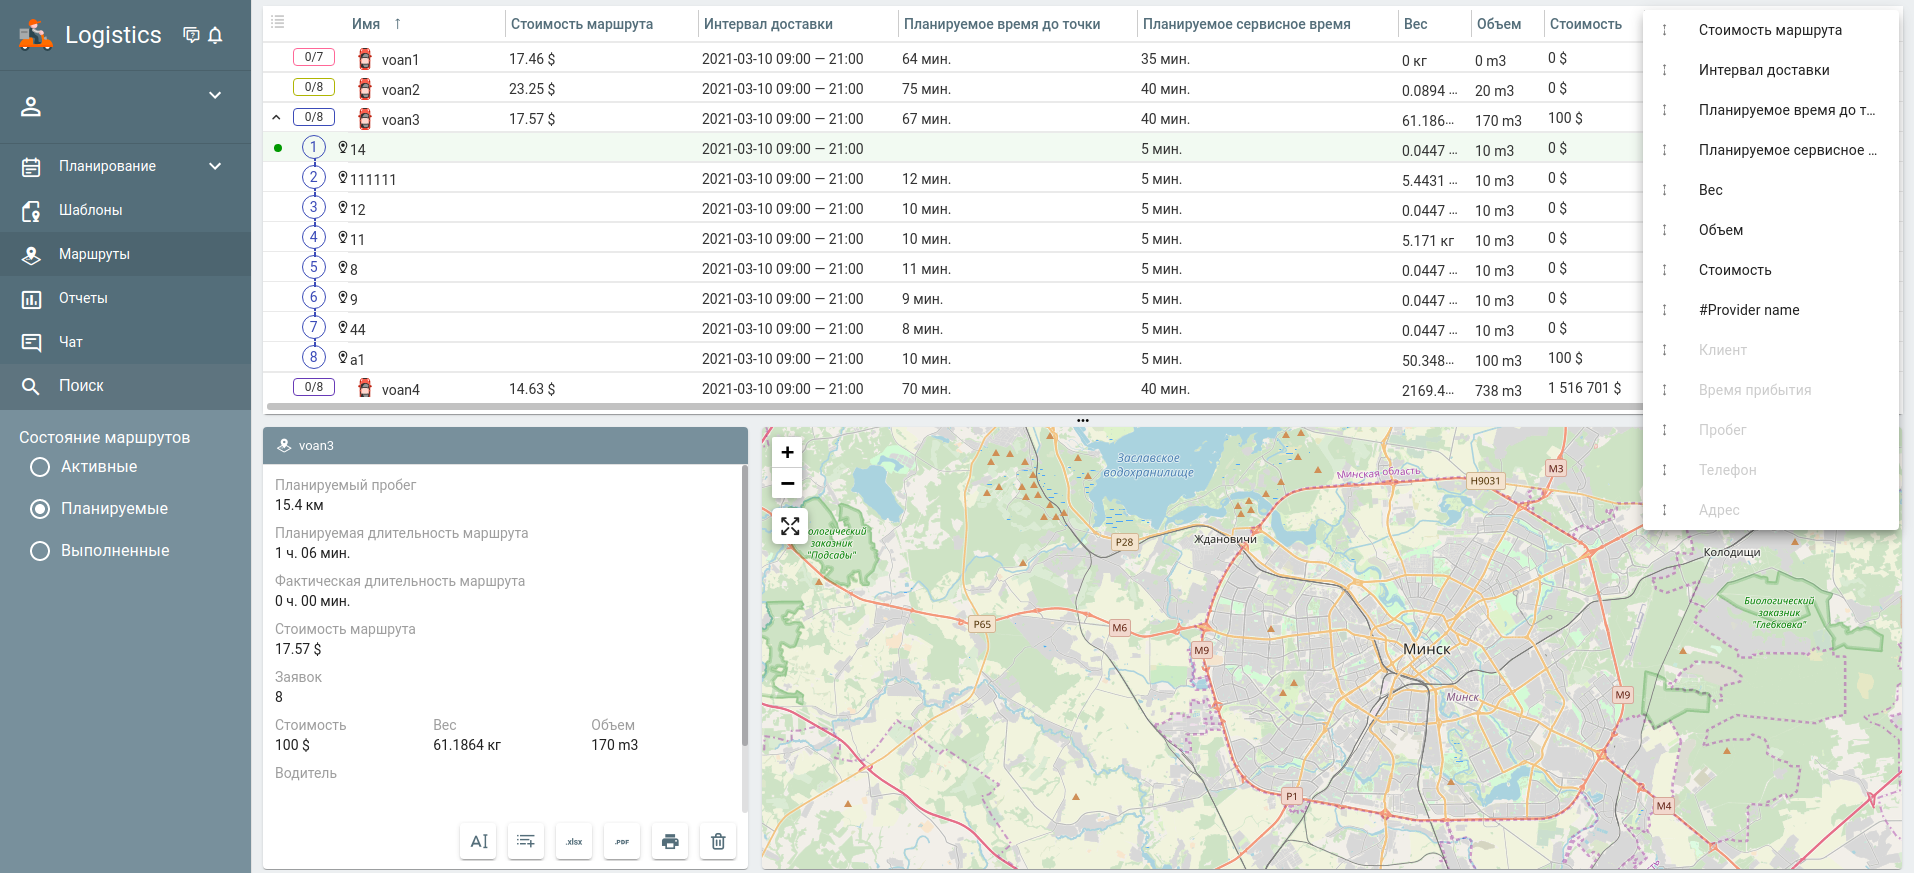Select stop 111111 in route table
This screenshot has height=873, width=1914.
click(373, 180)
